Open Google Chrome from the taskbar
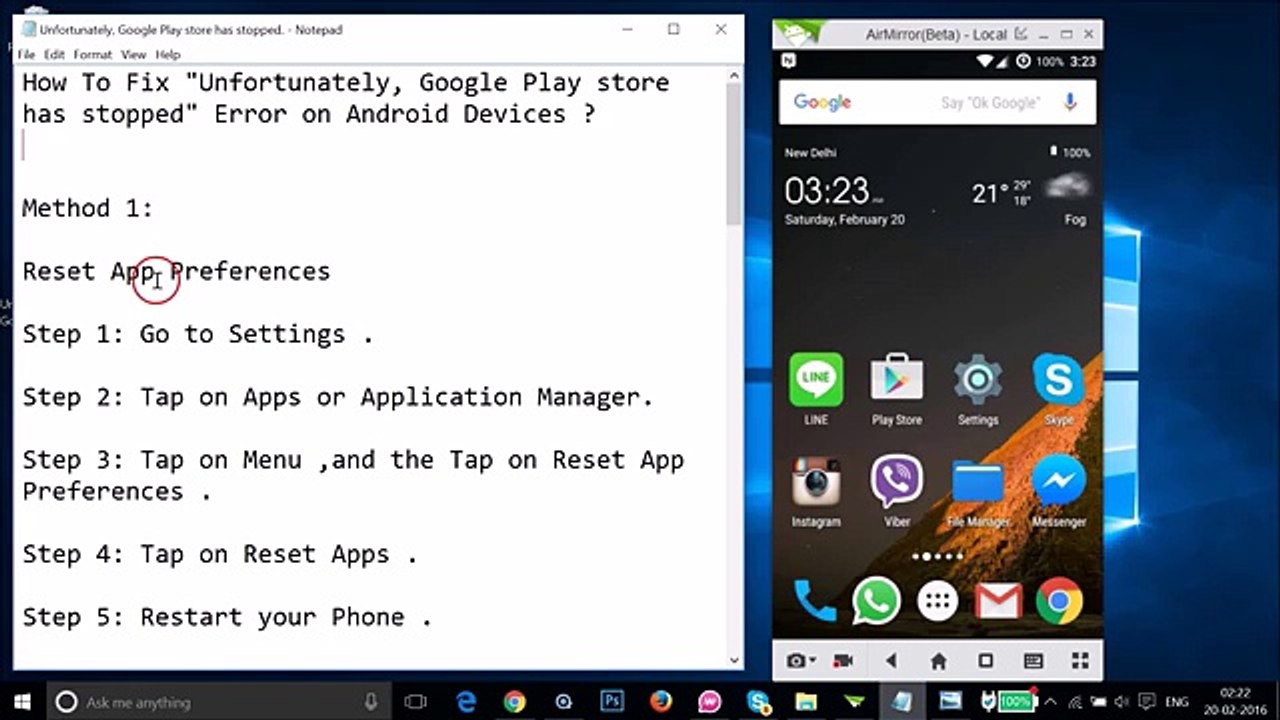The height and width of the screenshot is (720, 1280). (515, 702)
